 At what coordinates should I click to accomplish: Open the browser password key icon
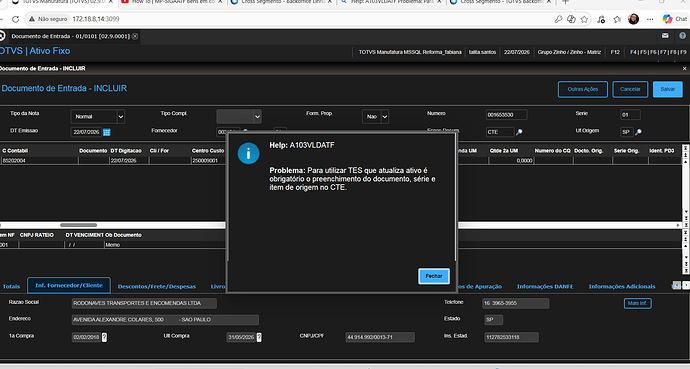point(558,19)
